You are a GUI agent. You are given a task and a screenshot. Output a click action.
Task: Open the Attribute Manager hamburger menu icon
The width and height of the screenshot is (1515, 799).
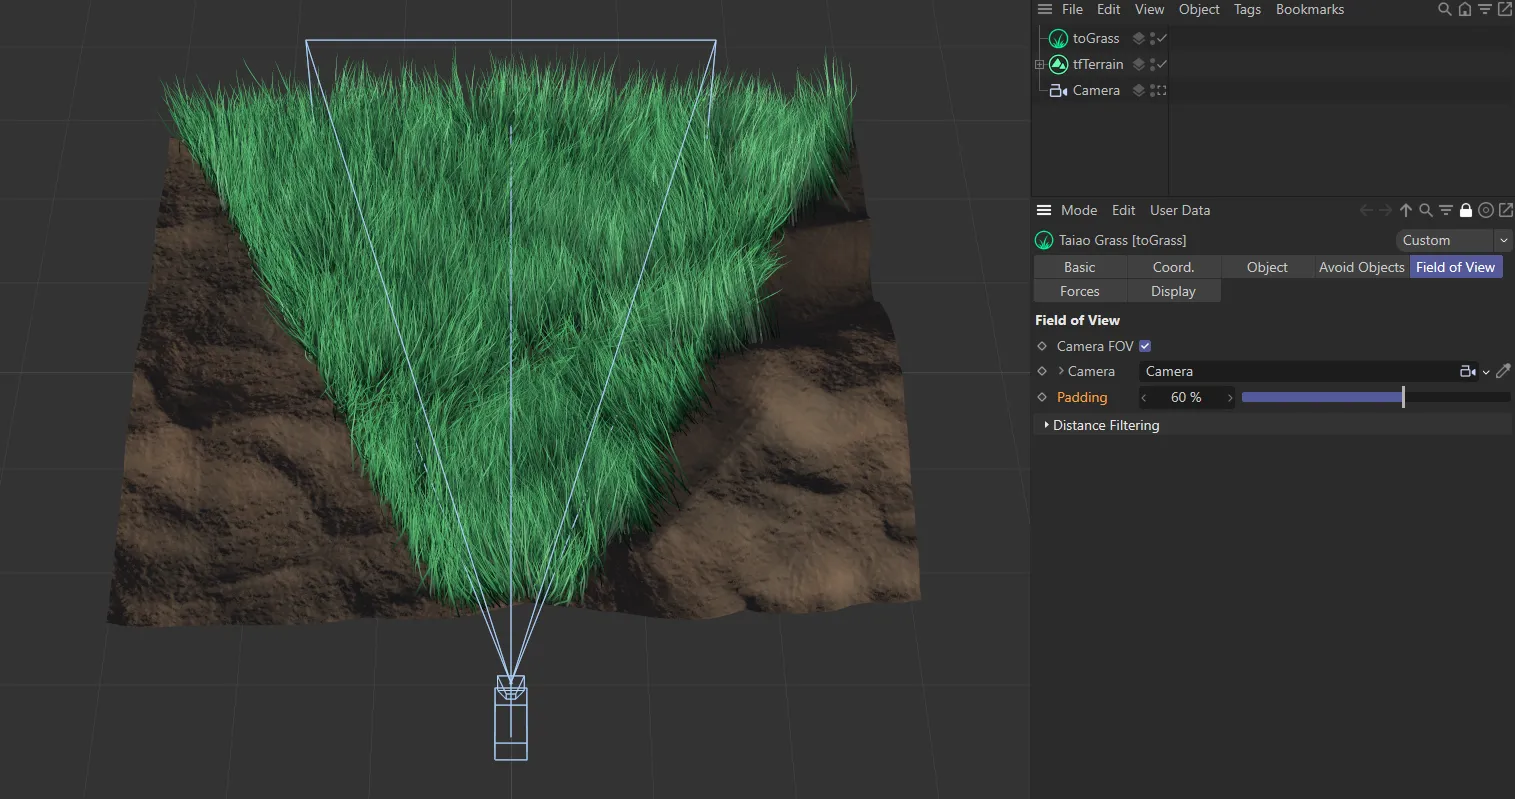click(x=1044, y=210)
